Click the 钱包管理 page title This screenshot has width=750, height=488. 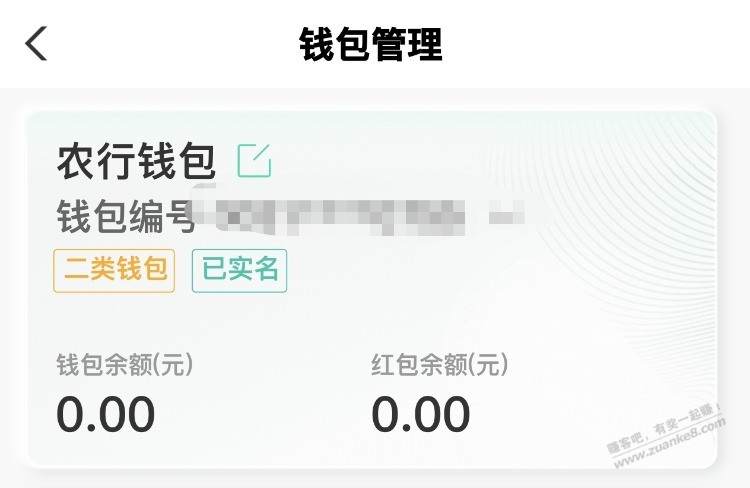(x=371, y=45)
